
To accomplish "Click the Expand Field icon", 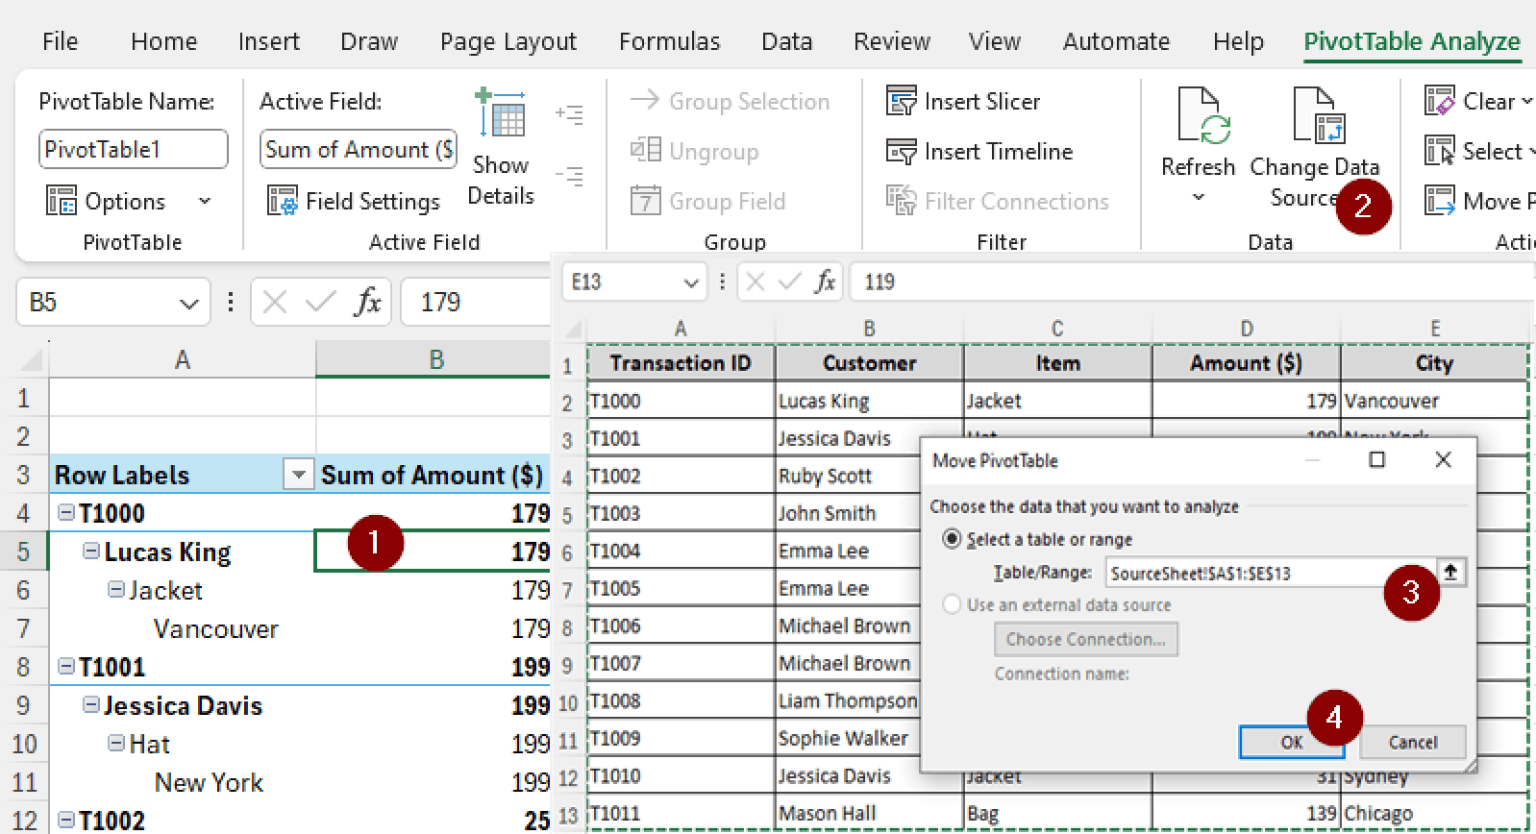I will pos(570,114).
